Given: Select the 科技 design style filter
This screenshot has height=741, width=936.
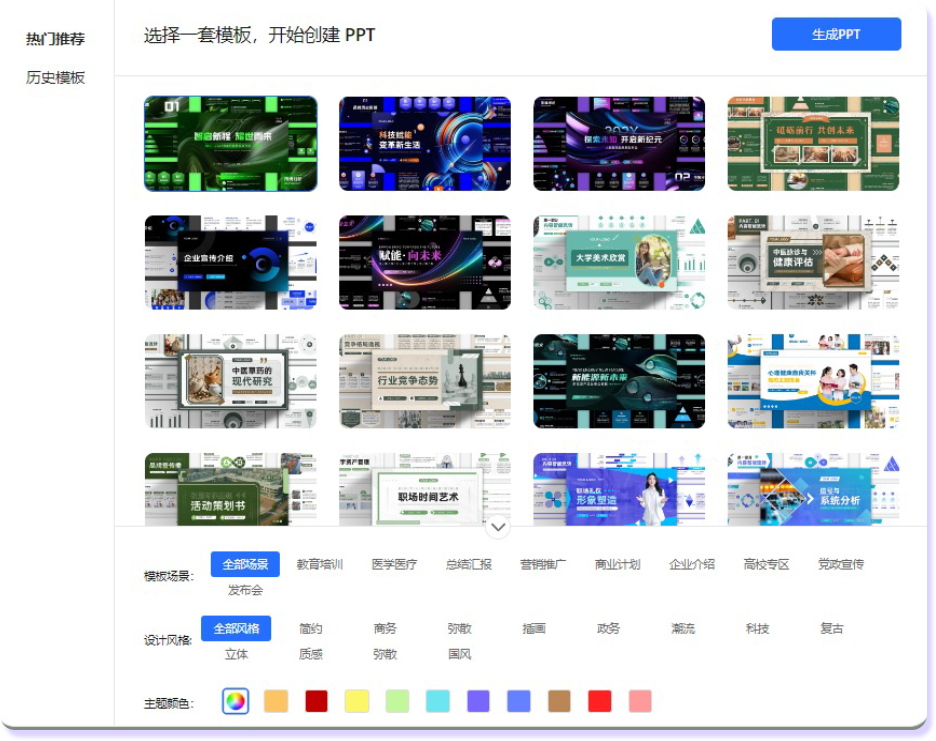Looking at the screenshot, I should pyautogui.click(x=757, y=628).
